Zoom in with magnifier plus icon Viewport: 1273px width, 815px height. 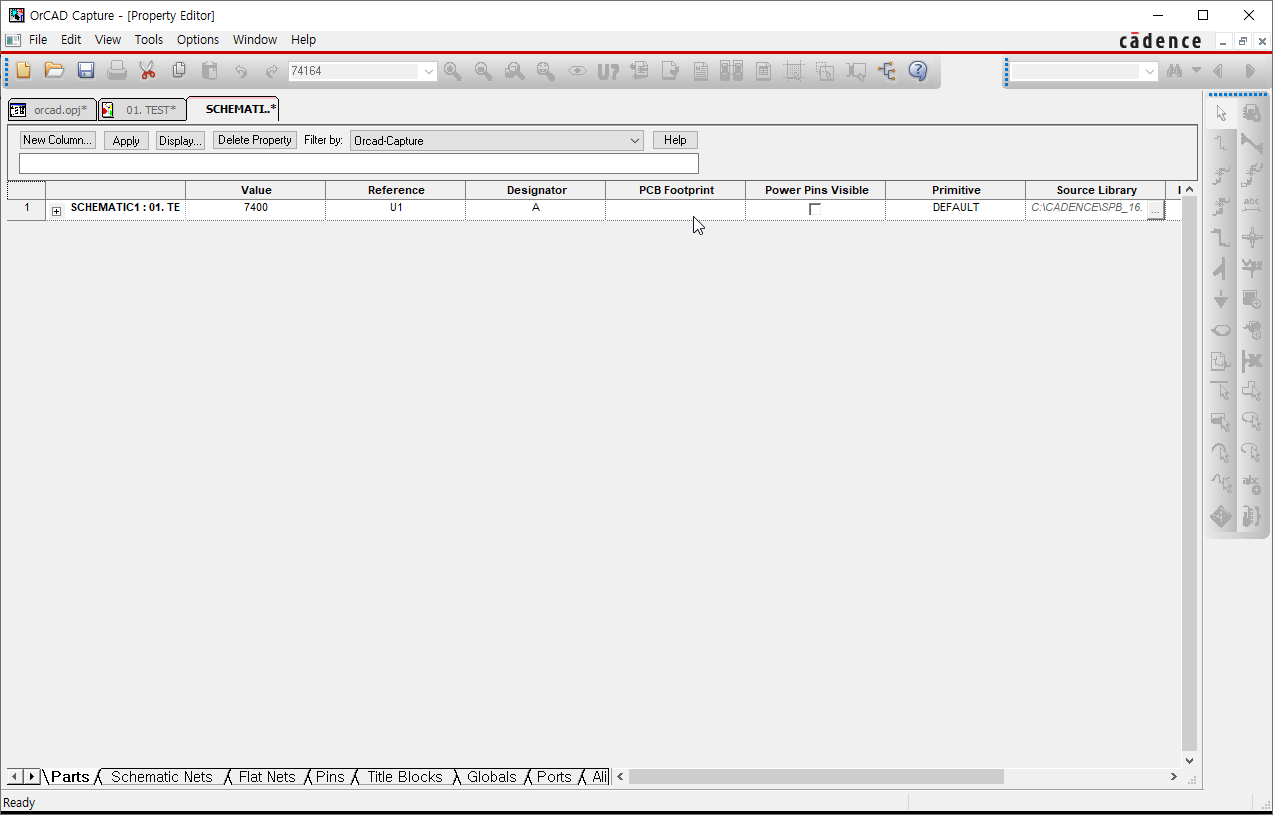coord(452,71)
